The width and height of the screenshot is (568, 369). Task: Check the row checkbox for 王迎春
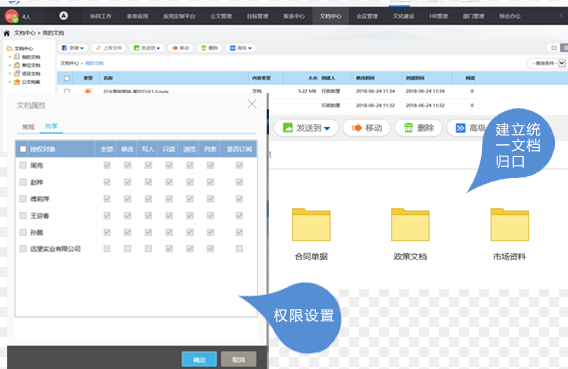pyautogui.click(x=23, y=215)
